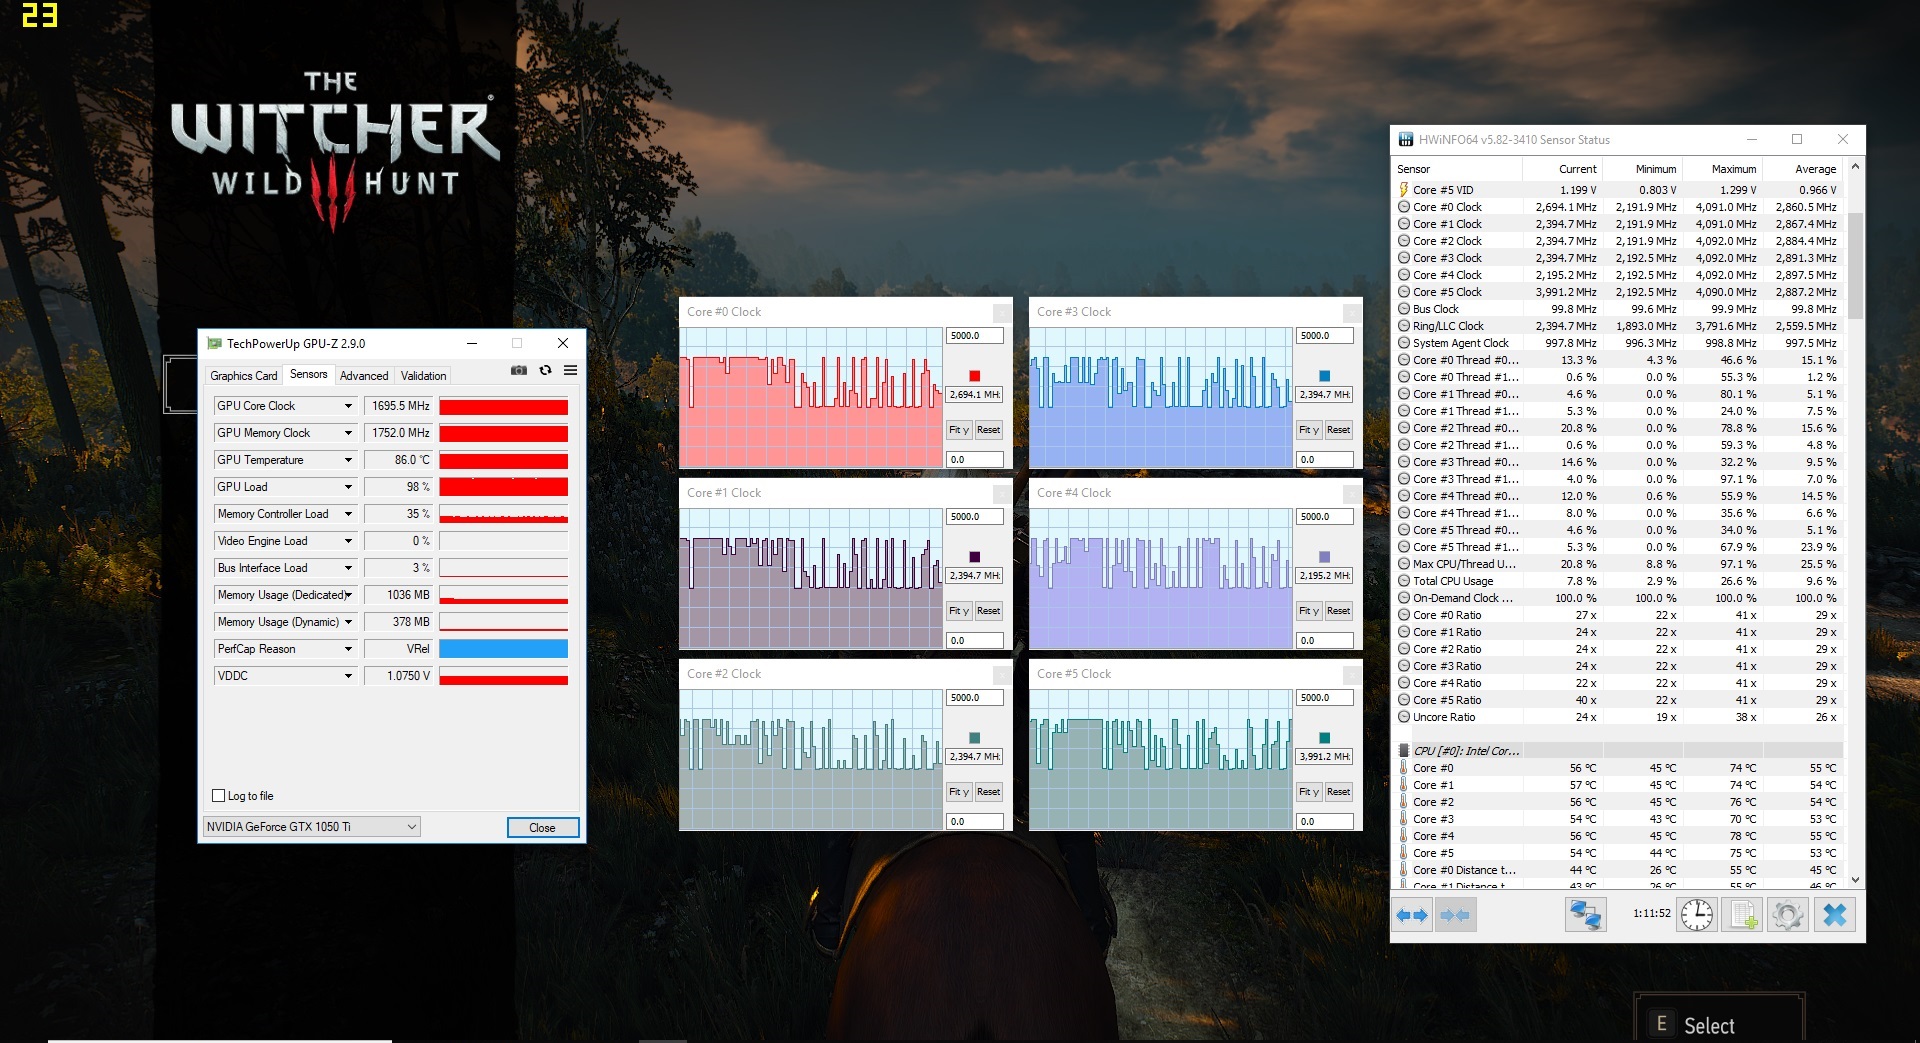Enable the Log to file checkbox
This screenshot has height=1043, width=1920.
pos(219,796)
